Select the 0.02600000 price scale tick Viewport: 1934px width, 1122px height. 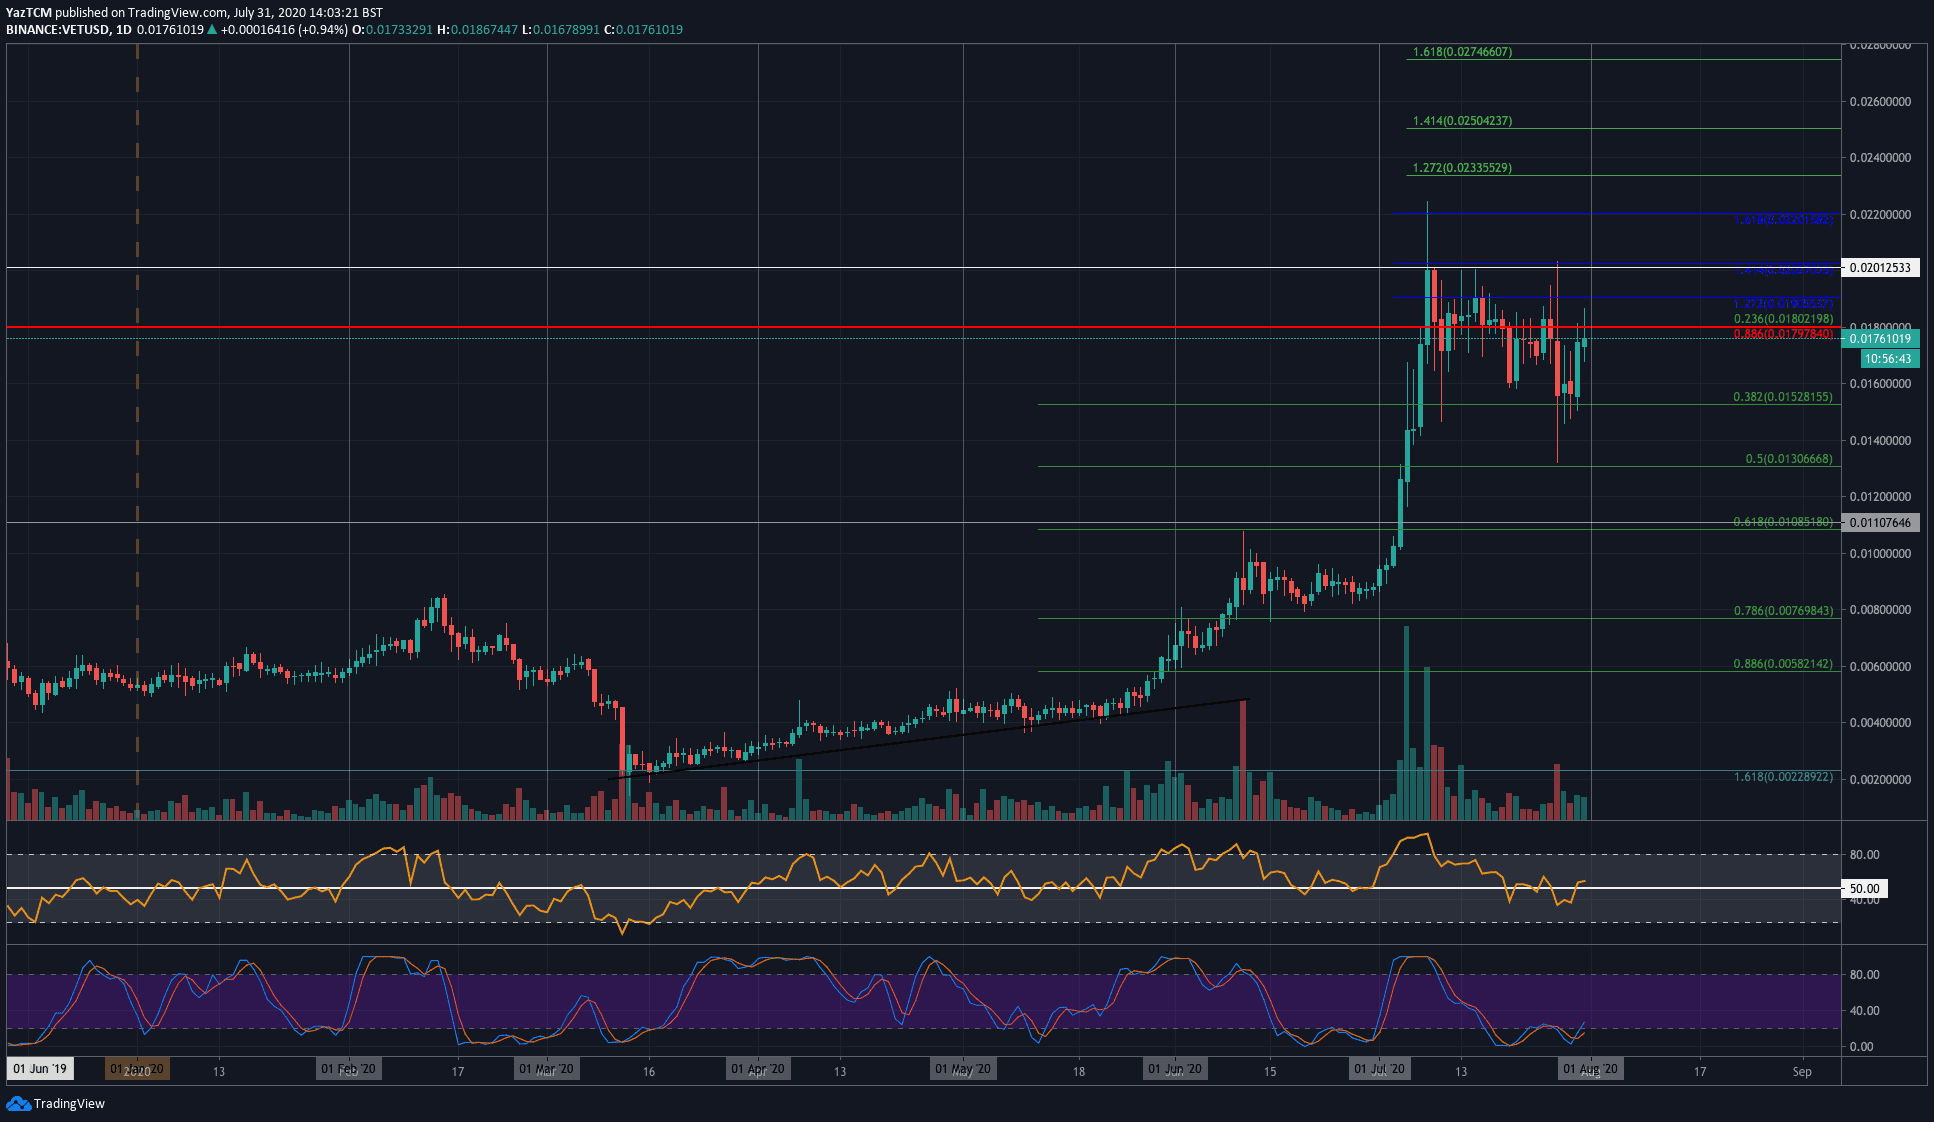click(1880, 102)
